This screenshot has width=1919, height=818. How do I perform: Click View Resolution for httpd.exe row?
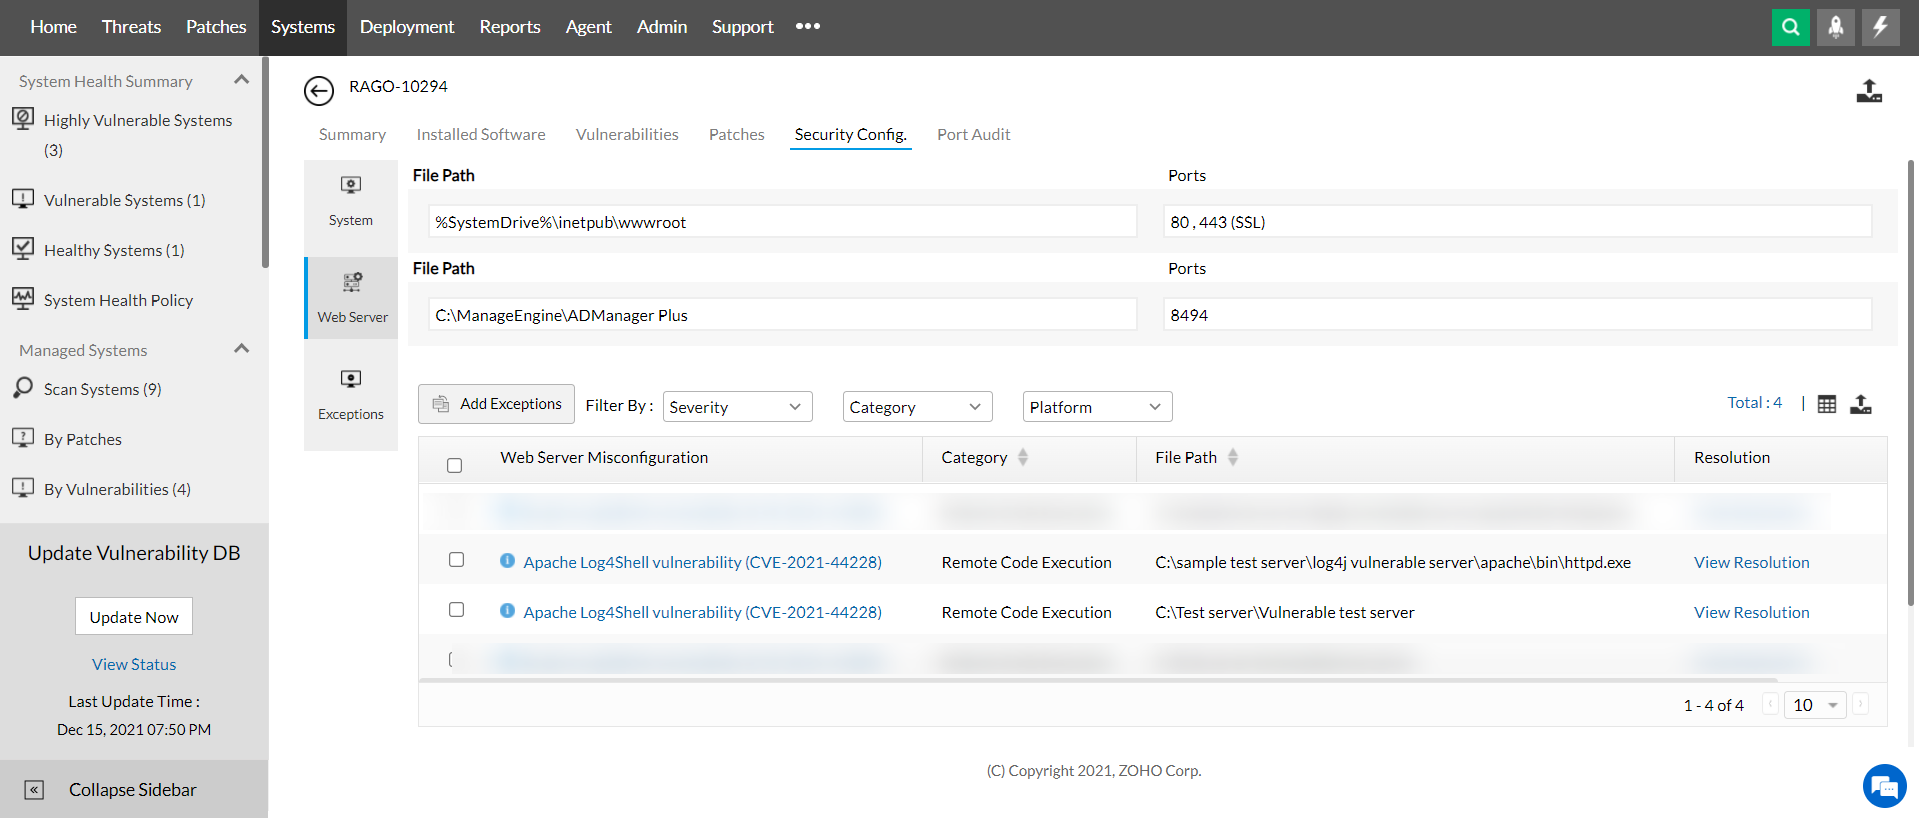1751,562
